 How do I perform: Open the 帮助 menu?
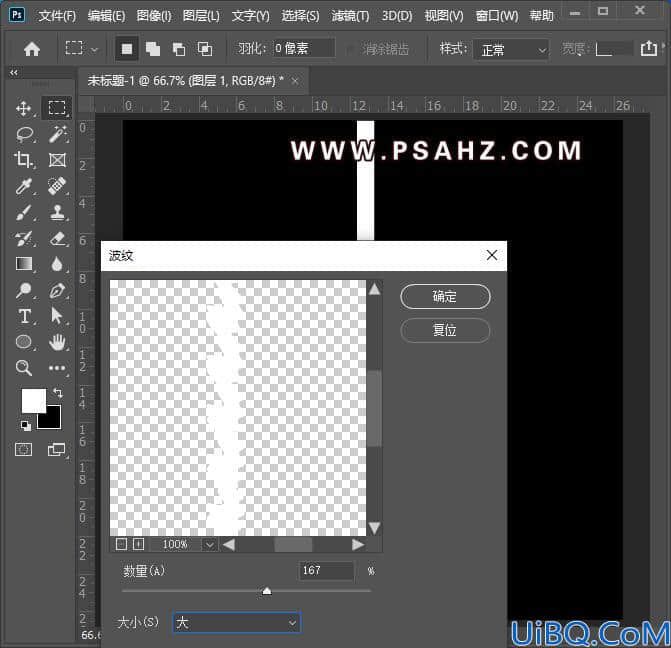pyautogui.click(x=541, y=16)
